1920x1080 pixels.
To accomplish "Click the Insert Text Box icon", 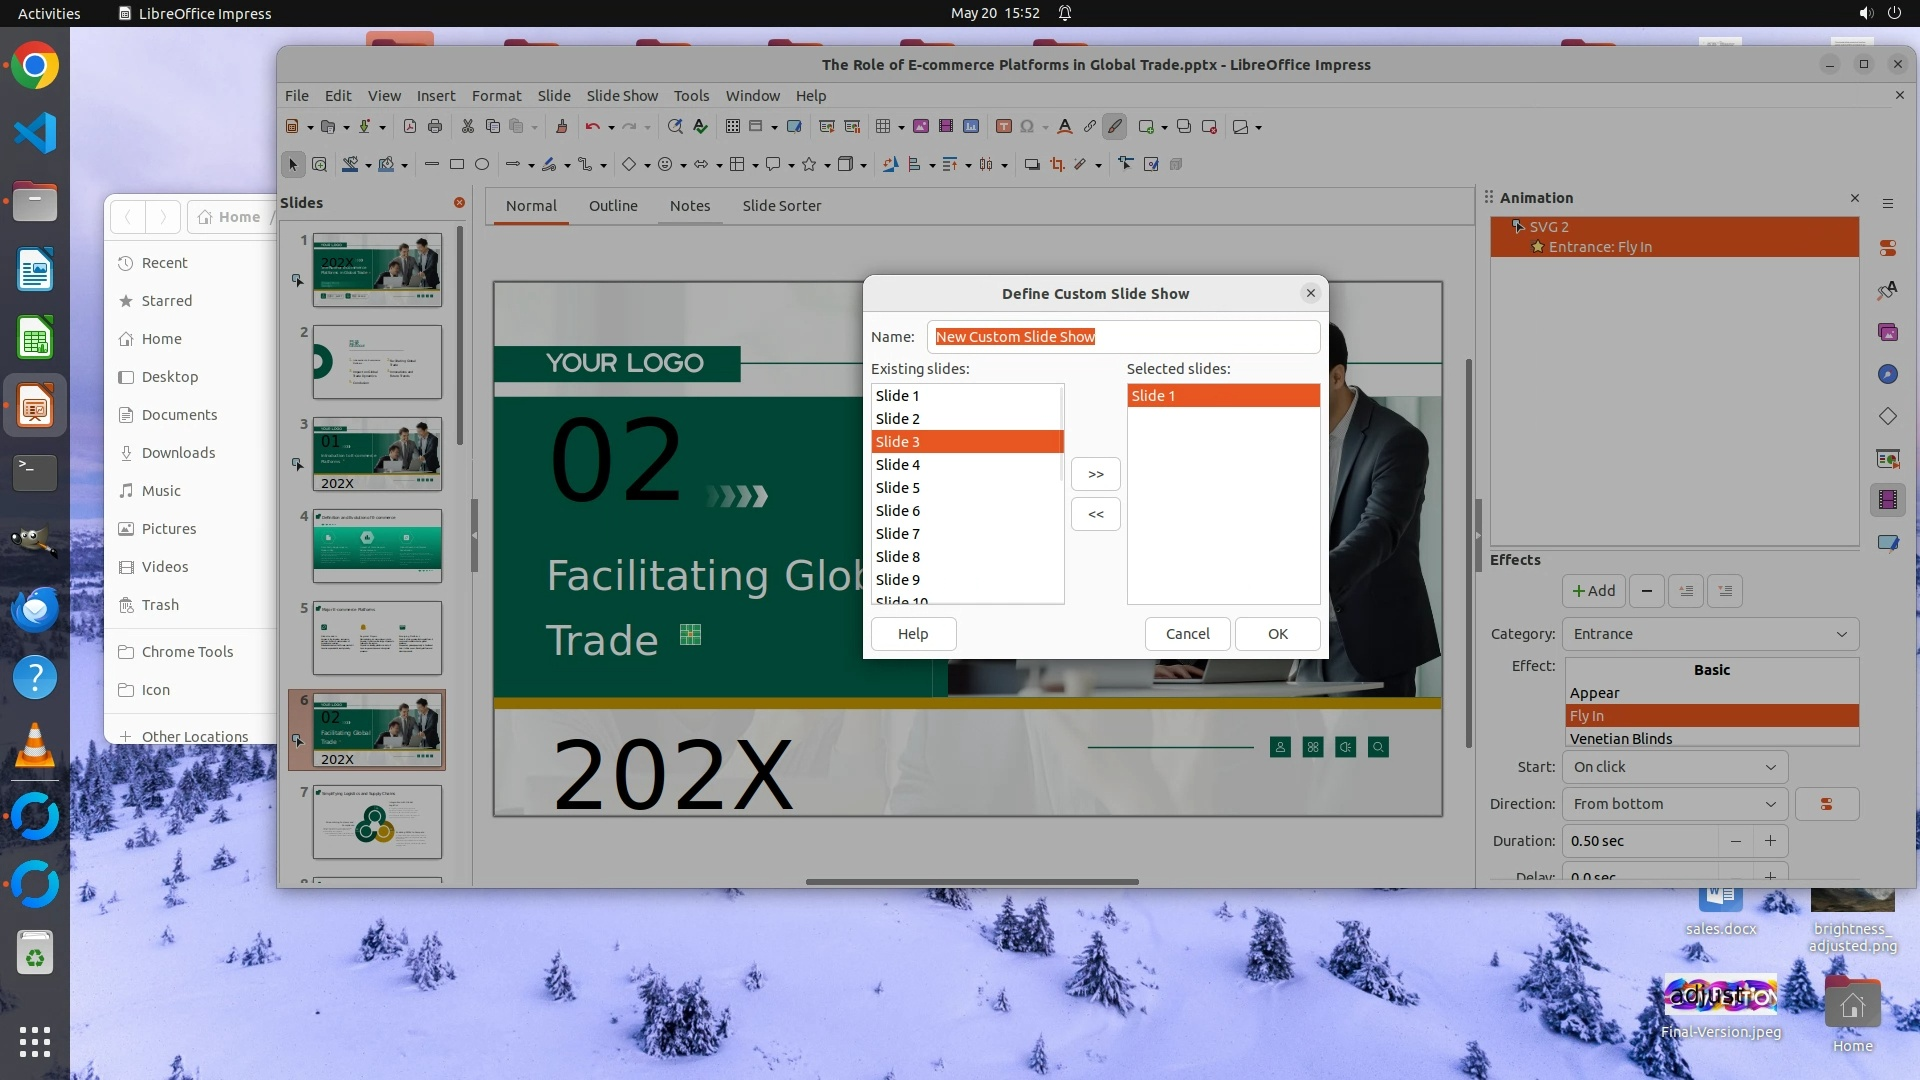I will tap(1003, 127).
